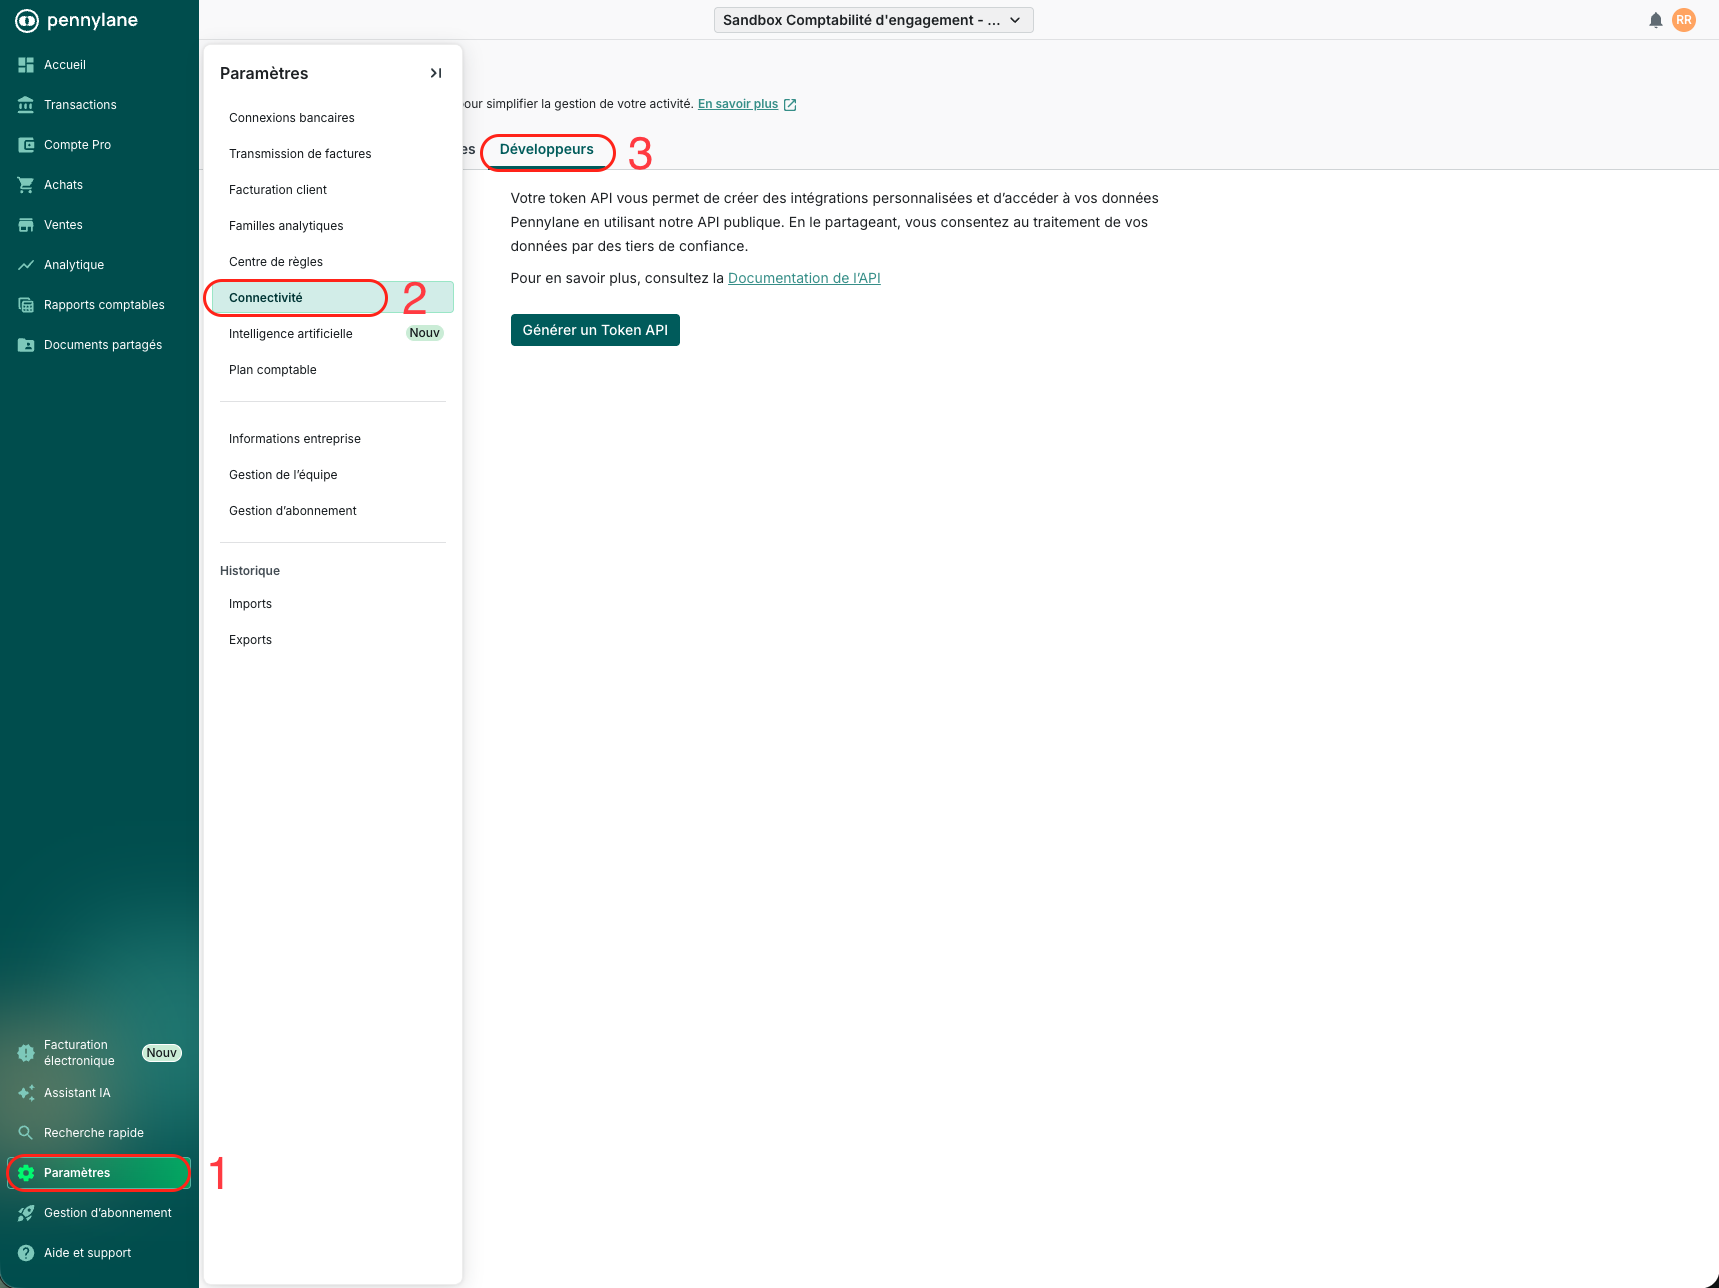Open Facturation client settings
The height and width of the screenshot is (1288, 1719).
pos(333,190)
